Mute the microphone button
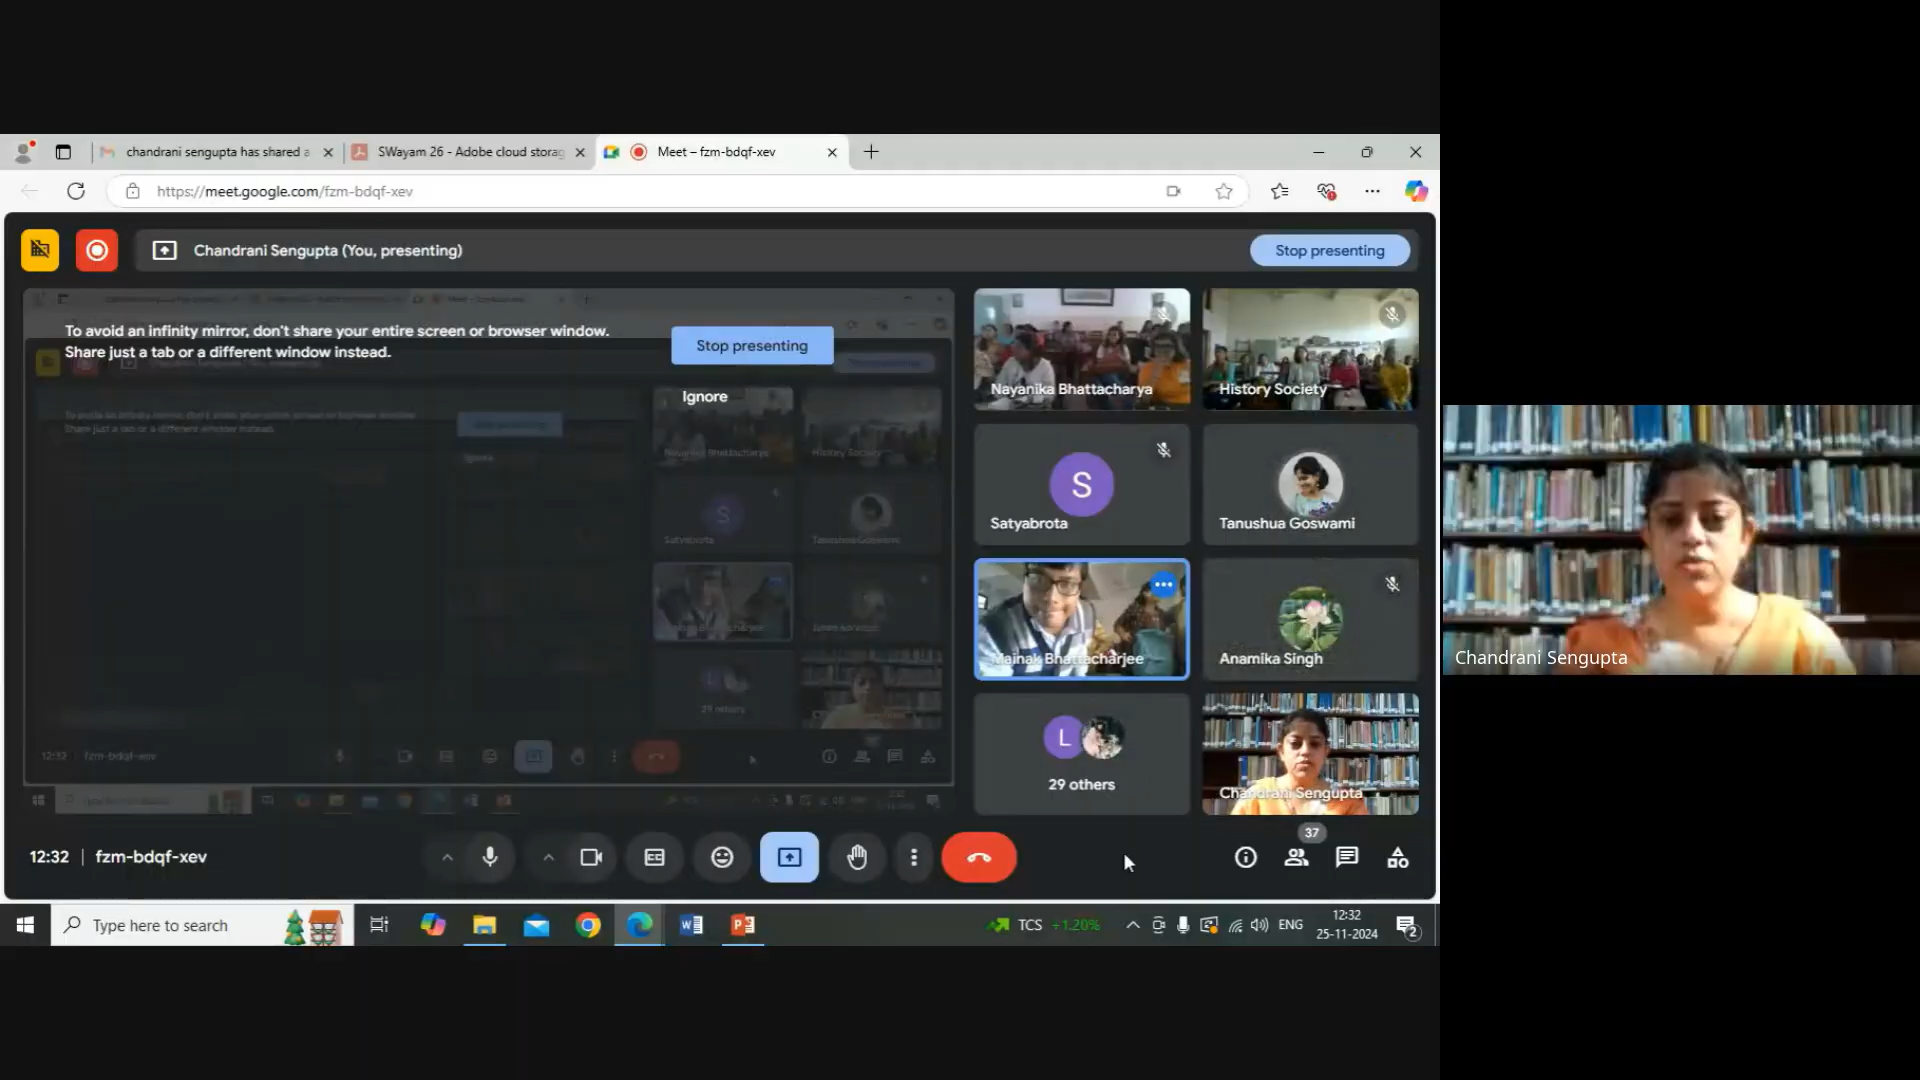This screenshot has height=1080, width=1920. pos(490,858)
